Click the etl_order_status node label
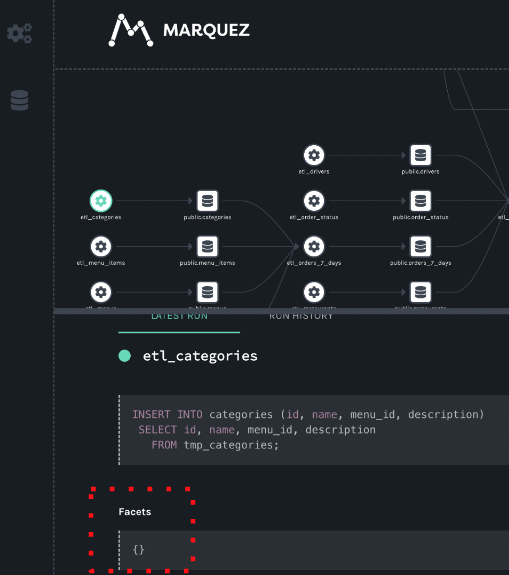This screenshot has width=509, height=575. [314, 217]
